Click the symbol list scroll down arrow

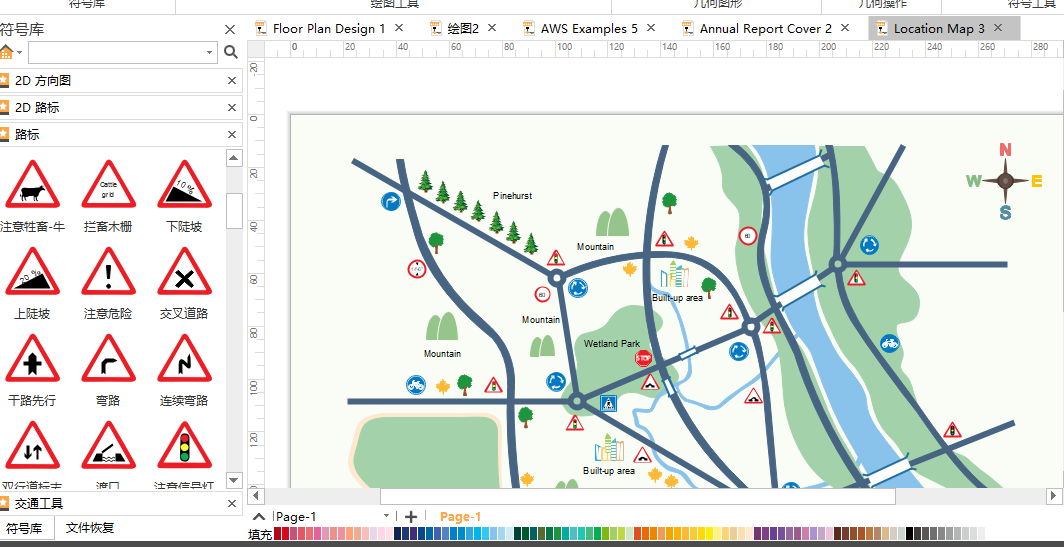coord(234,480)
